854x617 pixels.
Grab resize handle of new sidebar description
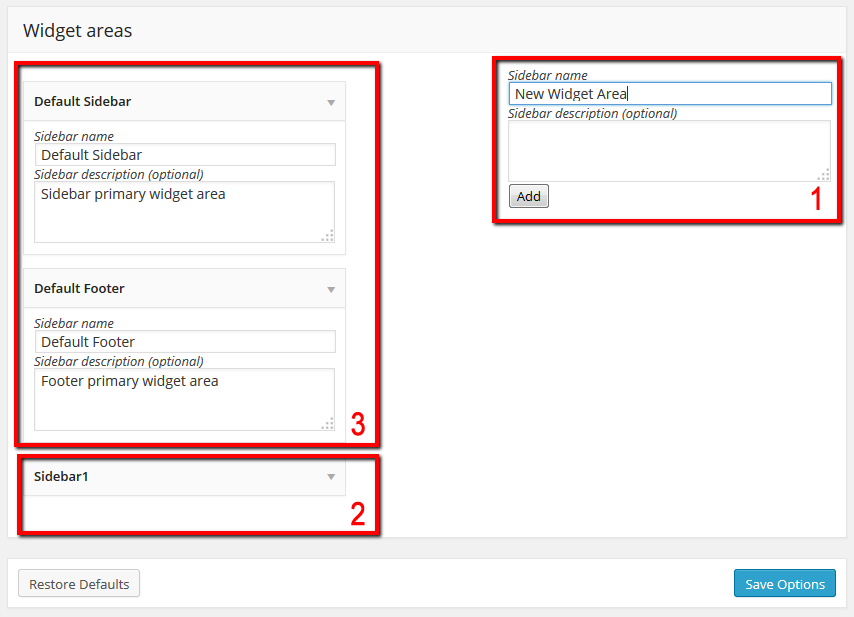(x=824, y=175)
